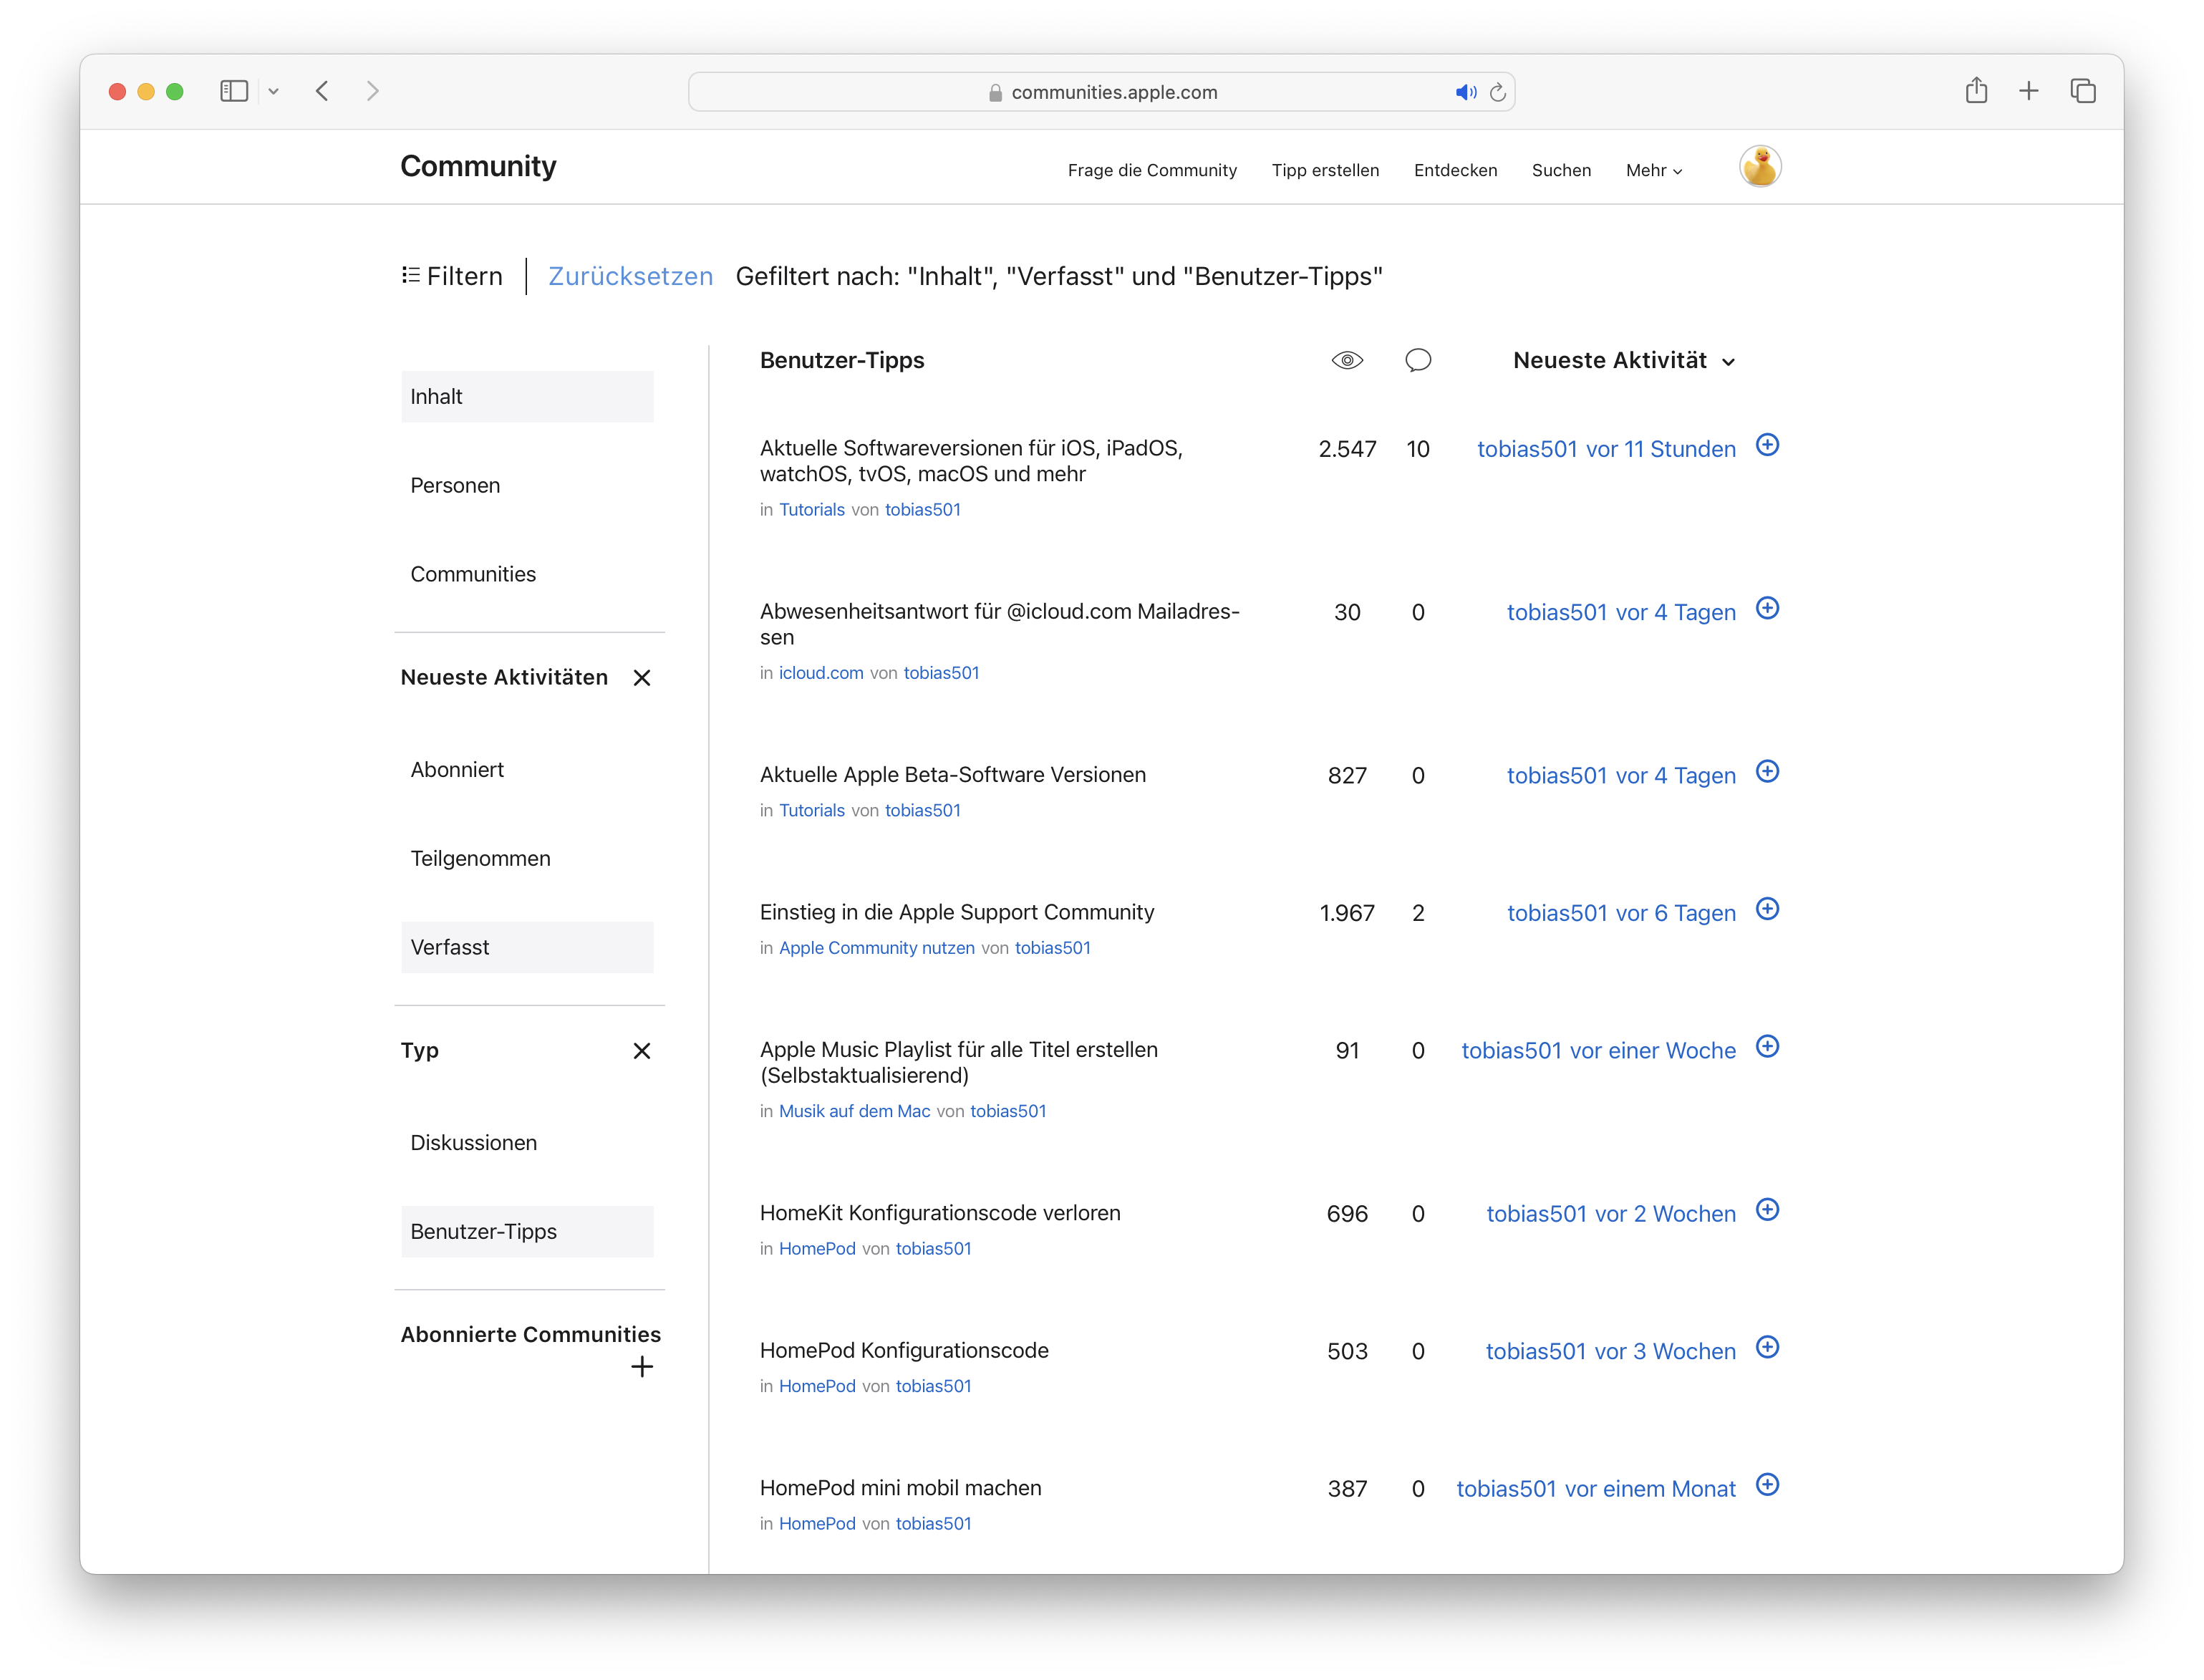Click the audio speaker icon in address bar

(x=1465, y=92)
